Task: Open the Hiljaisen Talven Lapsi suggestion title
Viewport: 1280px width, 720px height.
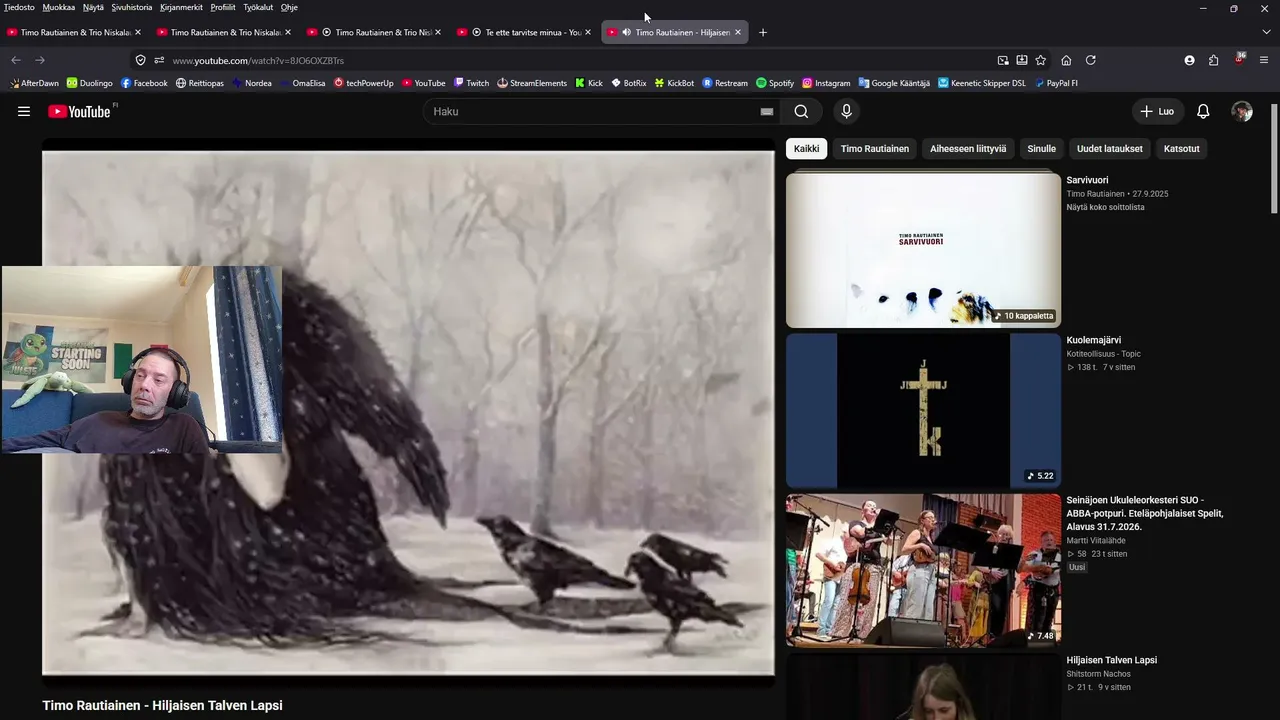Action: click(1111, 660)
